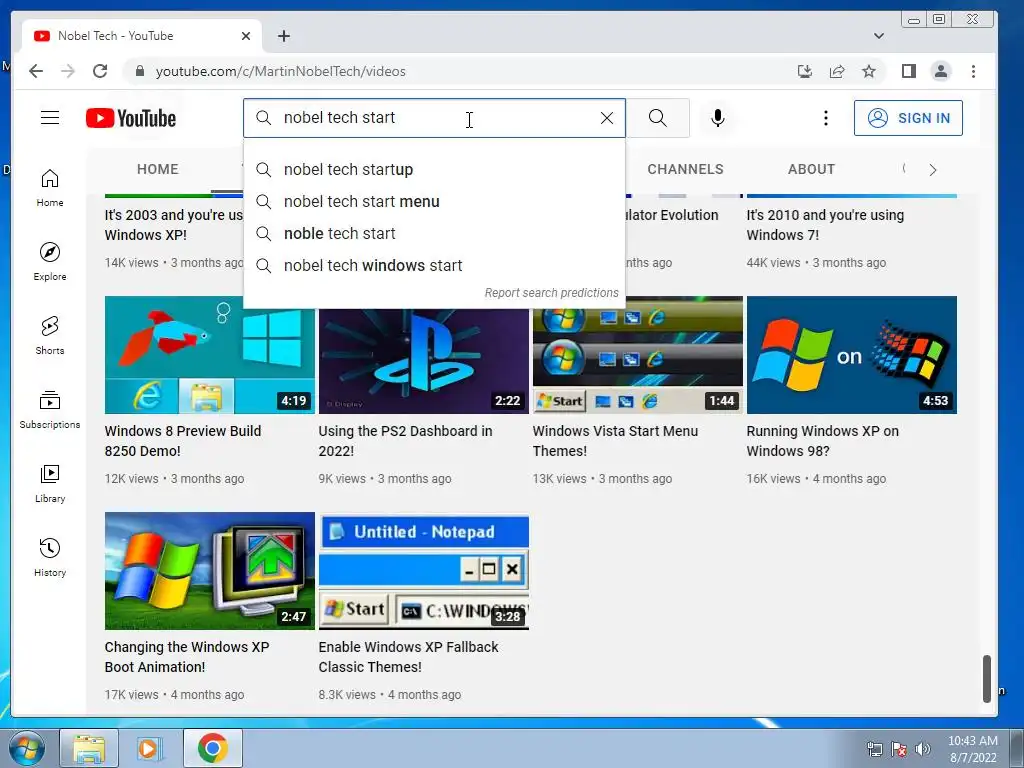Select suggestion 'nobel tech start menu'
The height and width of the screenshot is (768, 1024).
click(434, 202)
